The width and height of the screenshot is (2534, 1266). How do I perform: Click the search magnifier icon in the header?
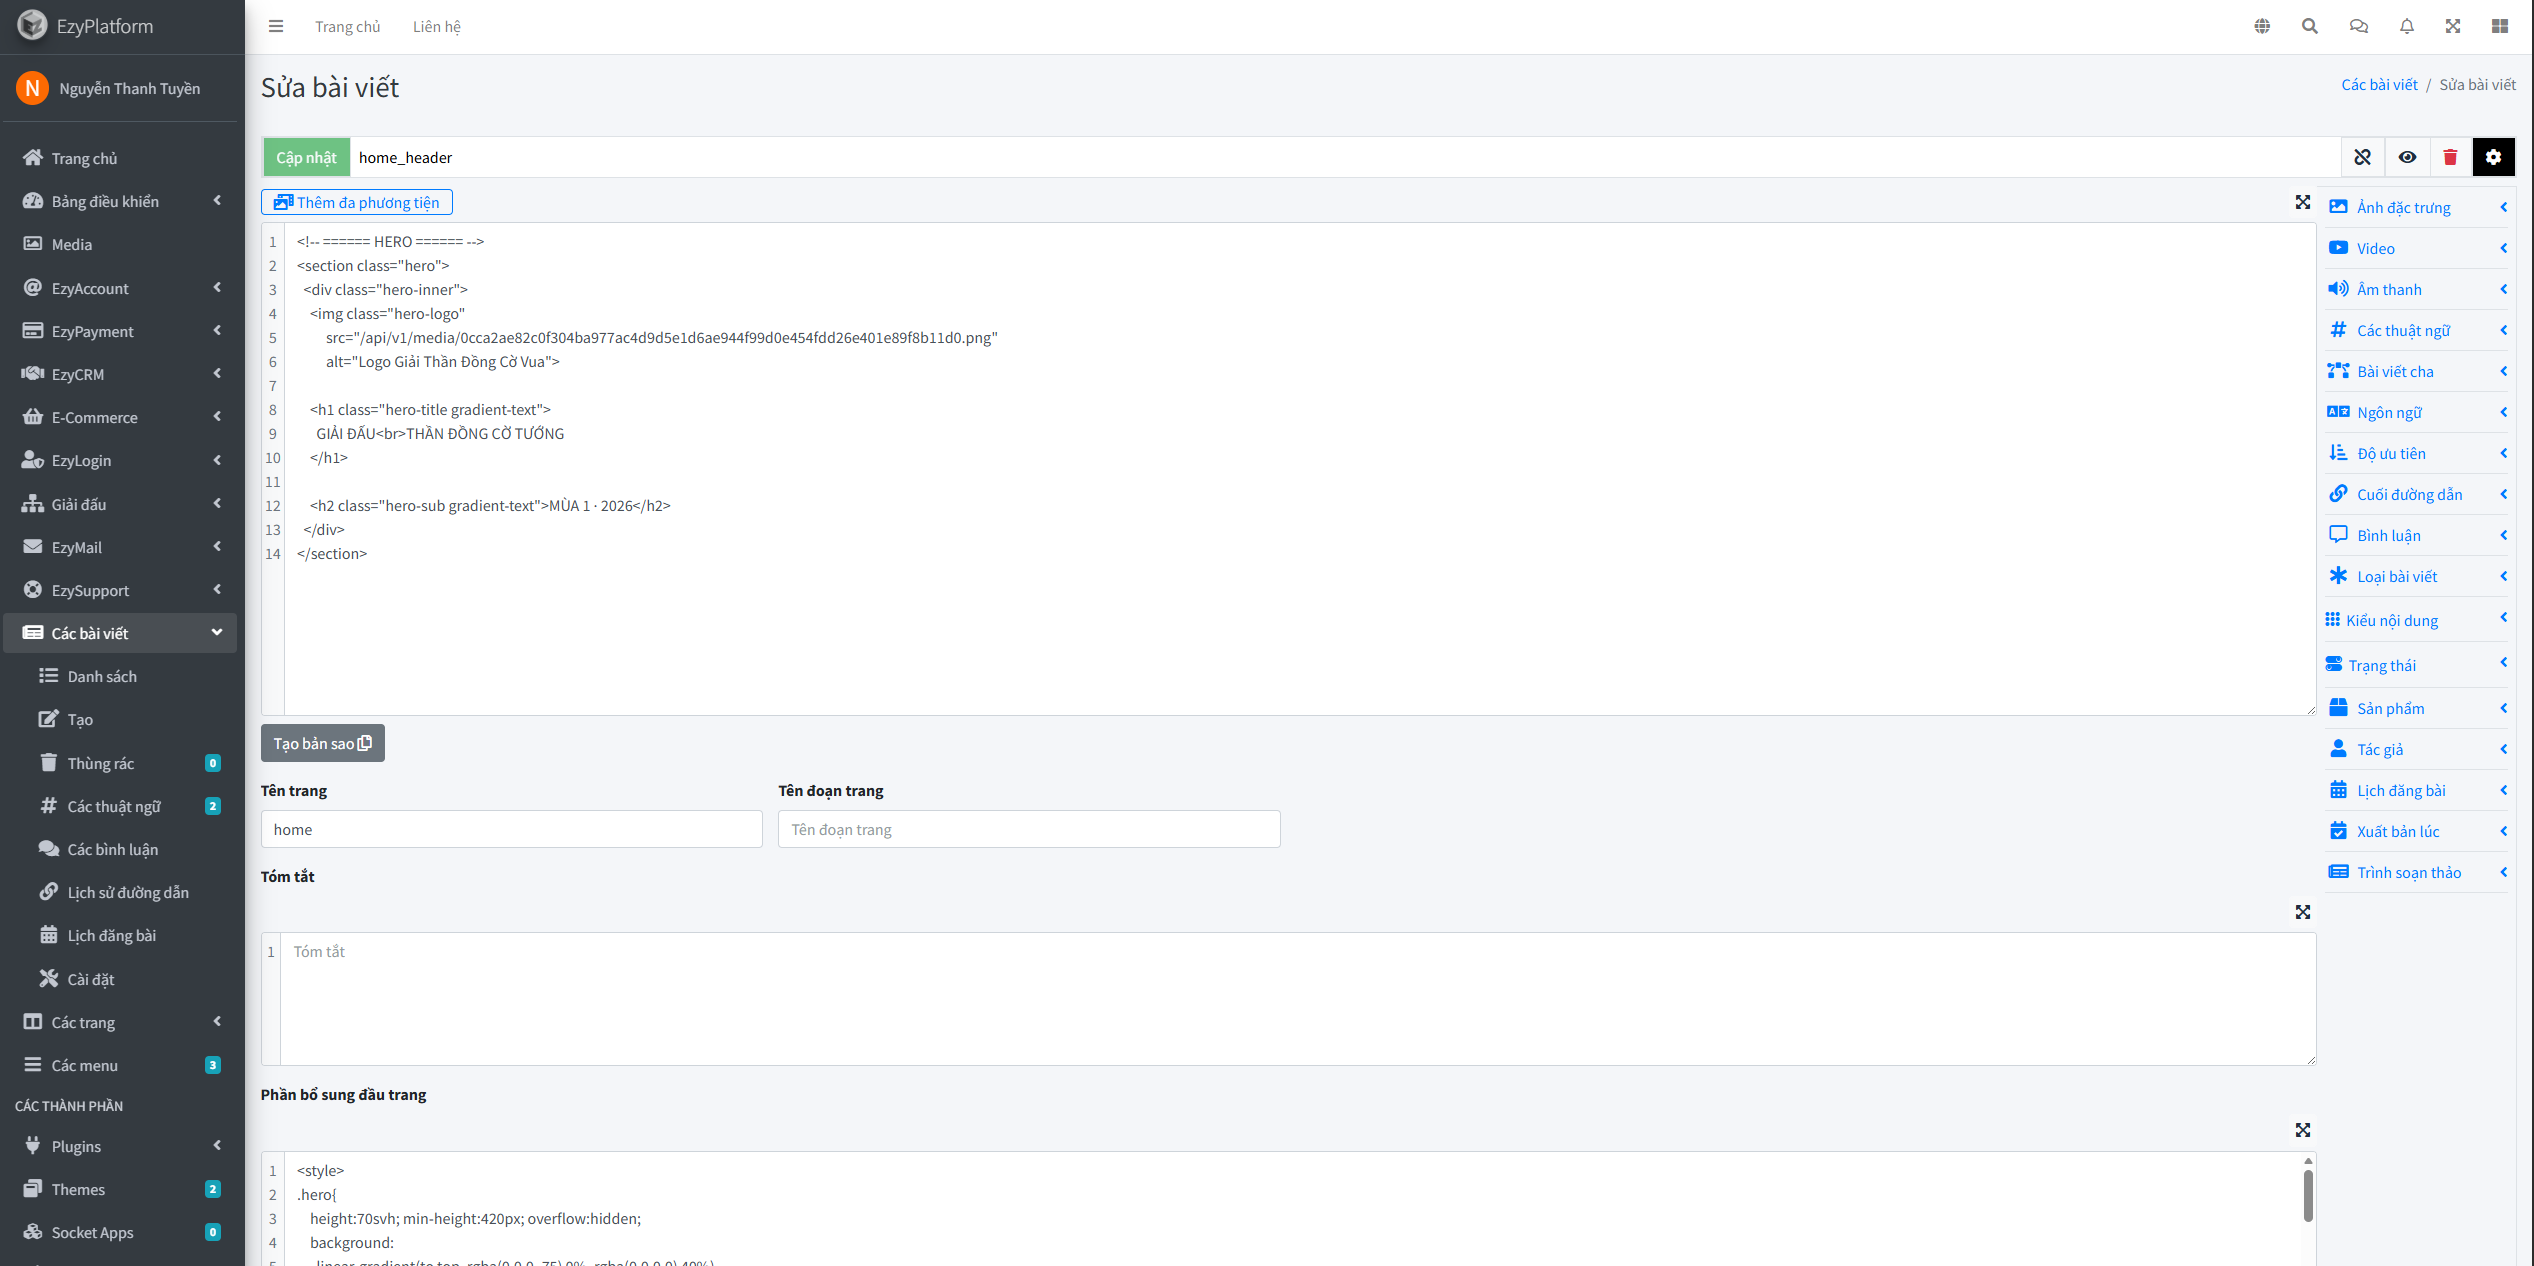2309,26
